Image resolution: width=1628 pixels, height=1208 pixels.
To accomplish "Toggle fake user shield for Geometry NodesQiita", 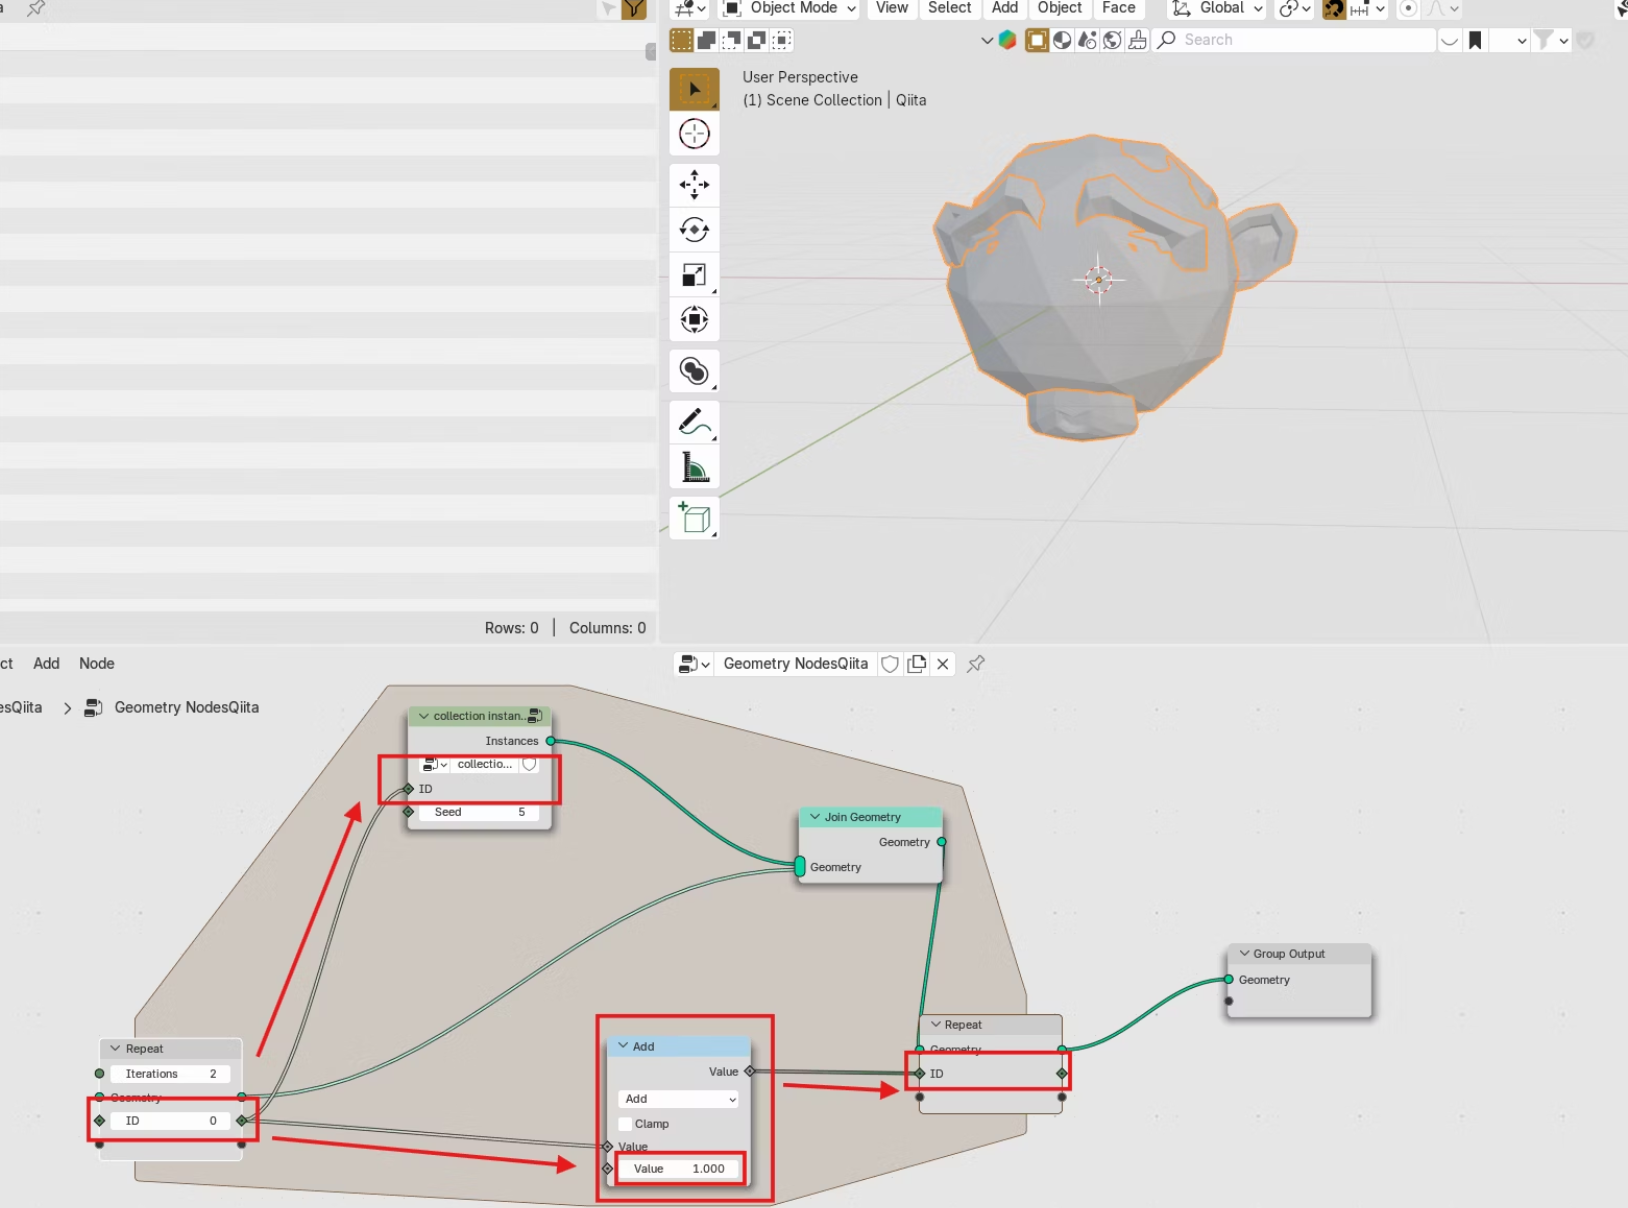I will (889, 663).
